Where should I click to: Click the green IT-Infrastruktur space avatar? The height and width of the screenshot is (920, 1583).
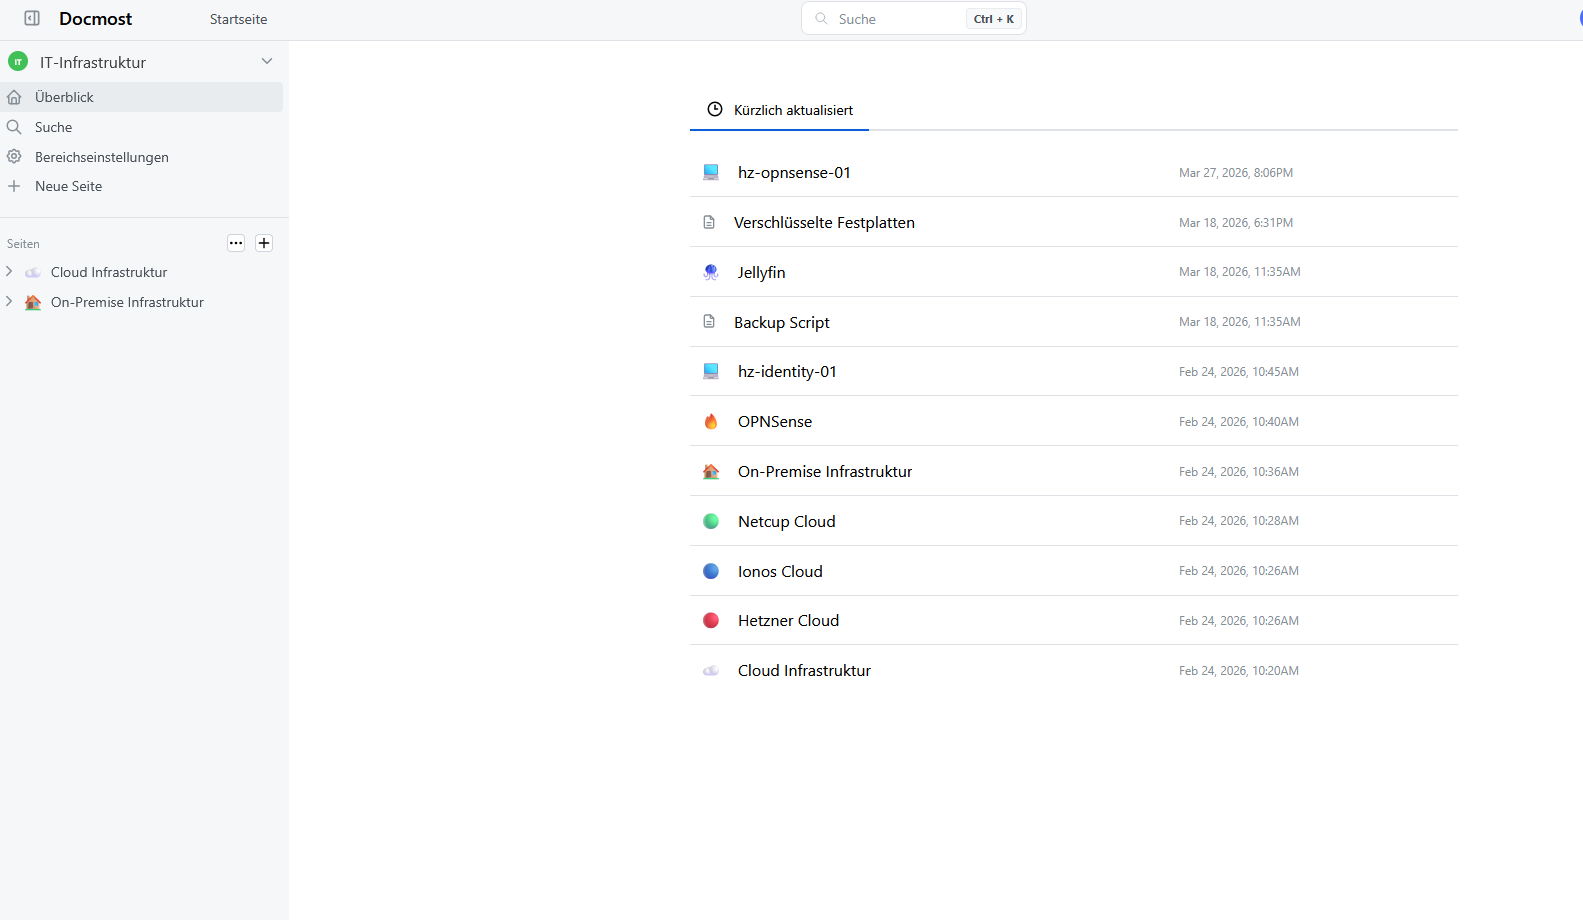18,62
